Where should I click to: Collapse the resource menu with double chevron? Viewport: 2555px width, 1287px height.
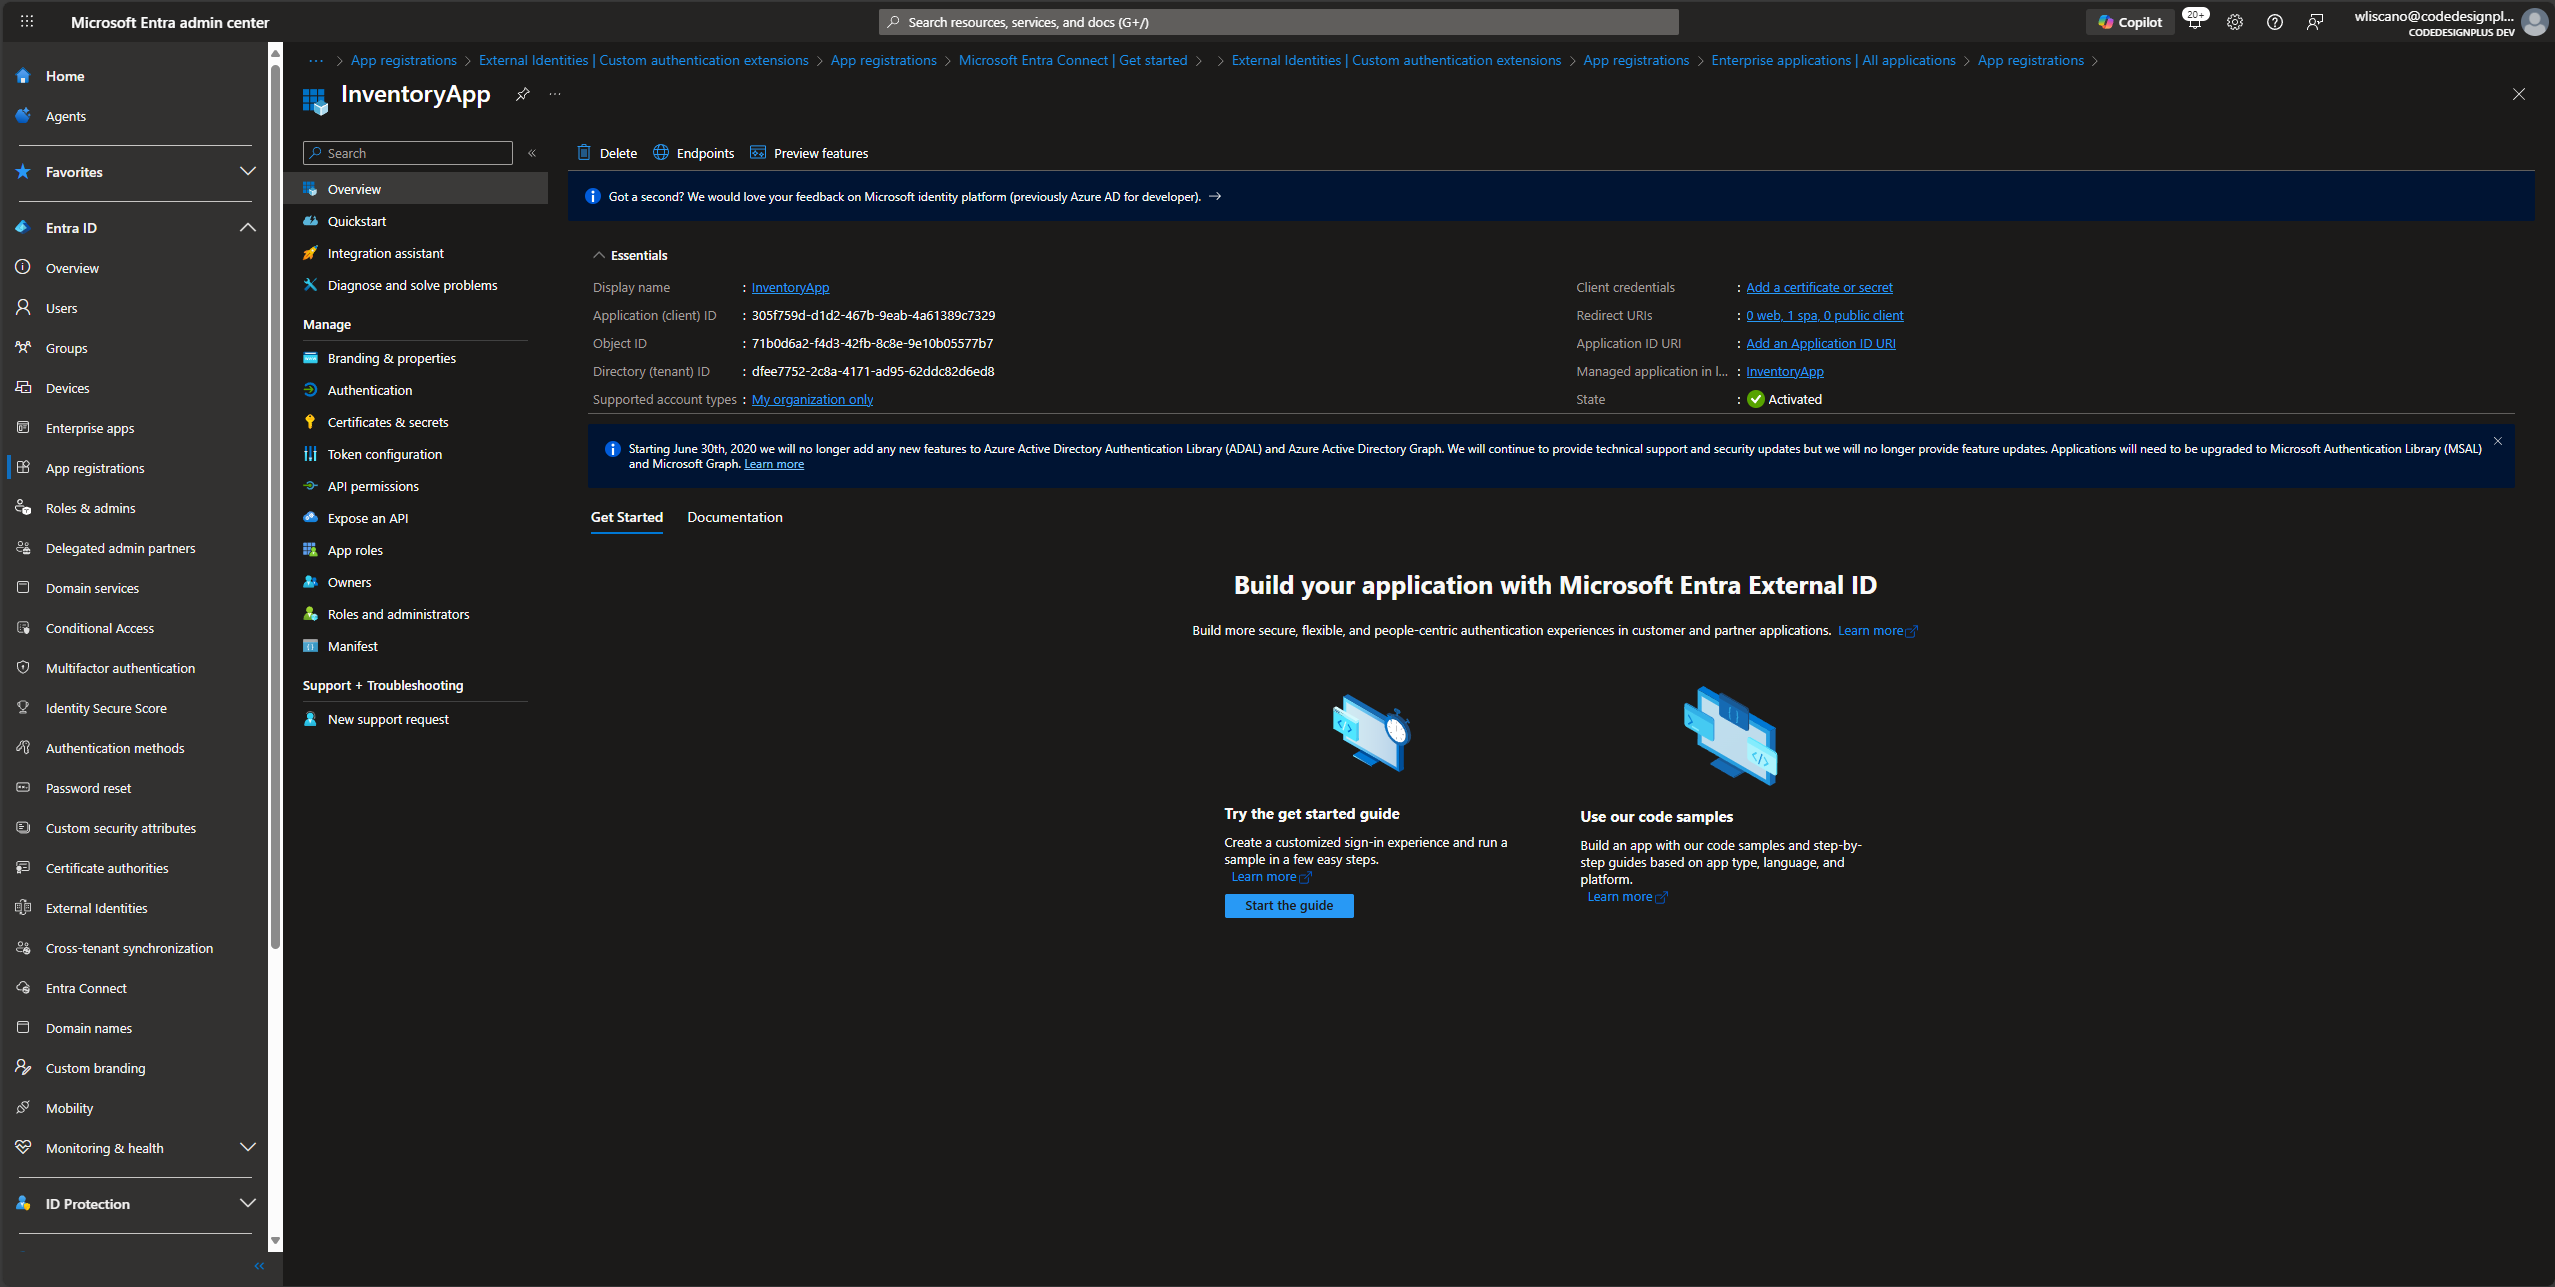(532, 153)
